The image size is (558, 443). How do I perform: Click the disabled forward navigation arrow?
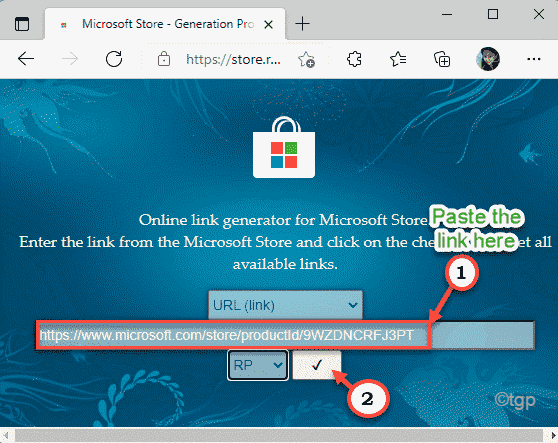click(x=70, y=59)
